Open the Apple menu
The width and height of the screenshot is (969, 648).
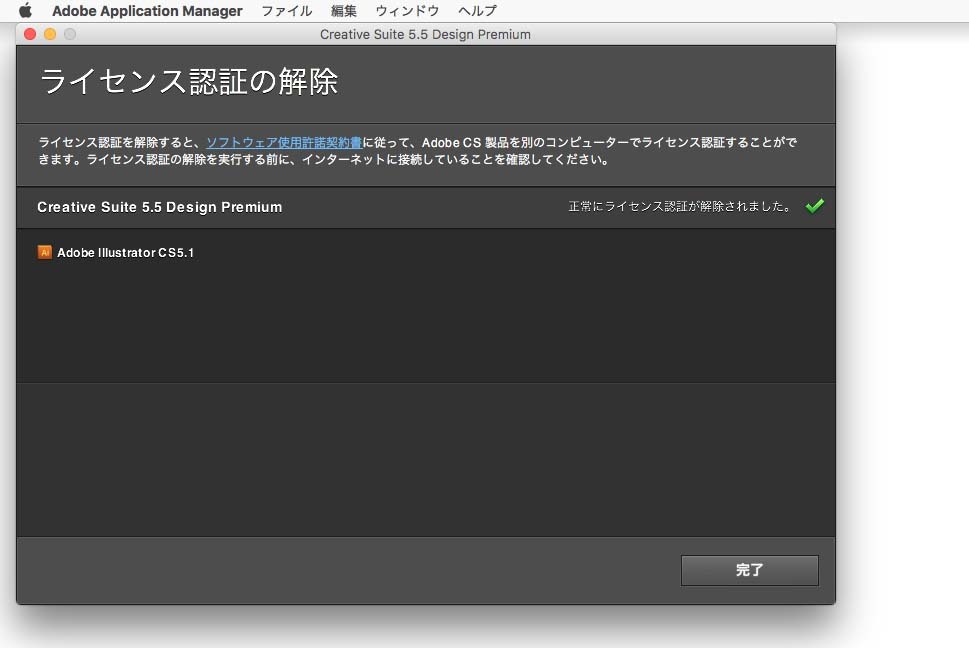coord(25,11)
